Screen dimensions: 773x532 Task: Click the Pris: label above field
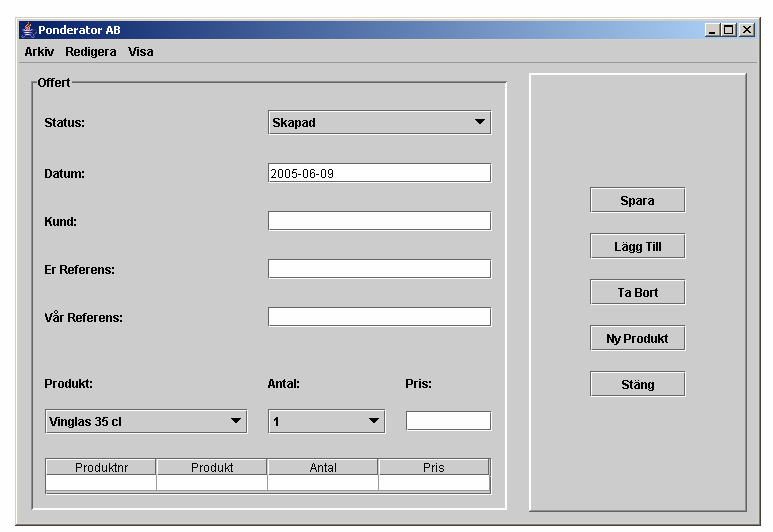click(419, 384)
